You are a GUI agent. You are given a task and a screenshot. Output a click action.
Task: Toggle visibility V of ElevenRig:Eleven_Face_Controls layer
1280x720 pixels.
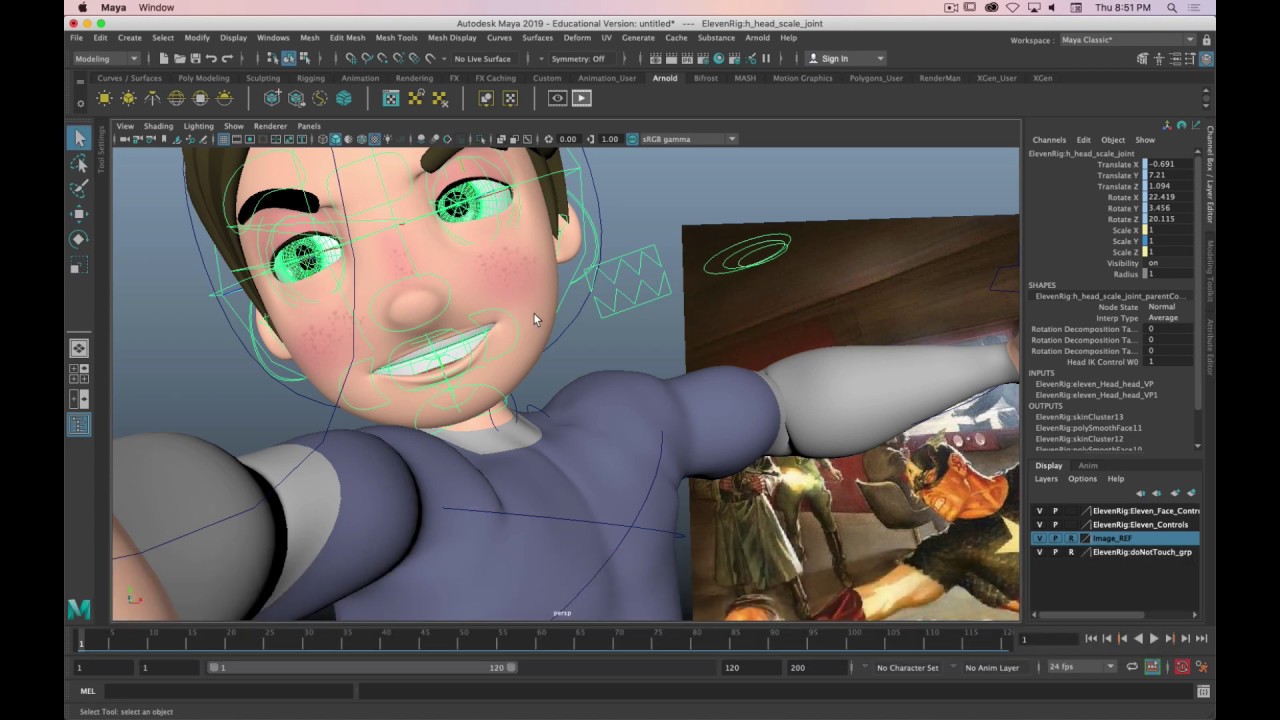pos(1040,511)
